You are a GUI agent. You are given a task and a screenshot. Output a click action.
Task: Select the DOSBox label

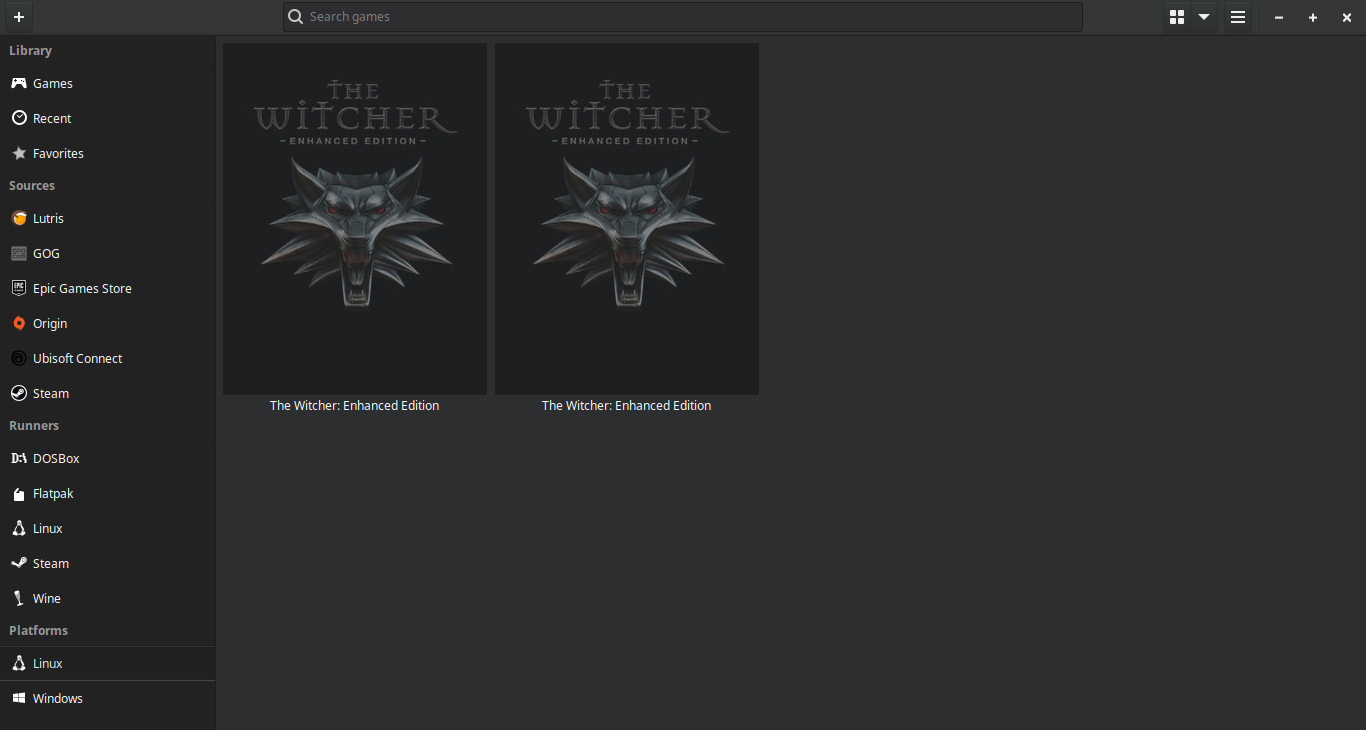tap(56, 459)
